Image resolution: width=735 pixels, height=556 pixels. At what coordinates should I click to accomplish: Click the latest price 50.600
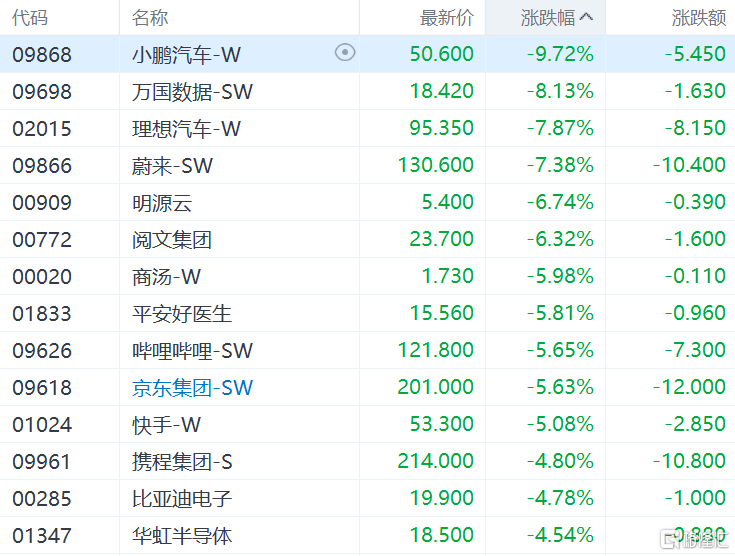pyautogui.click(x=442, y=54)
